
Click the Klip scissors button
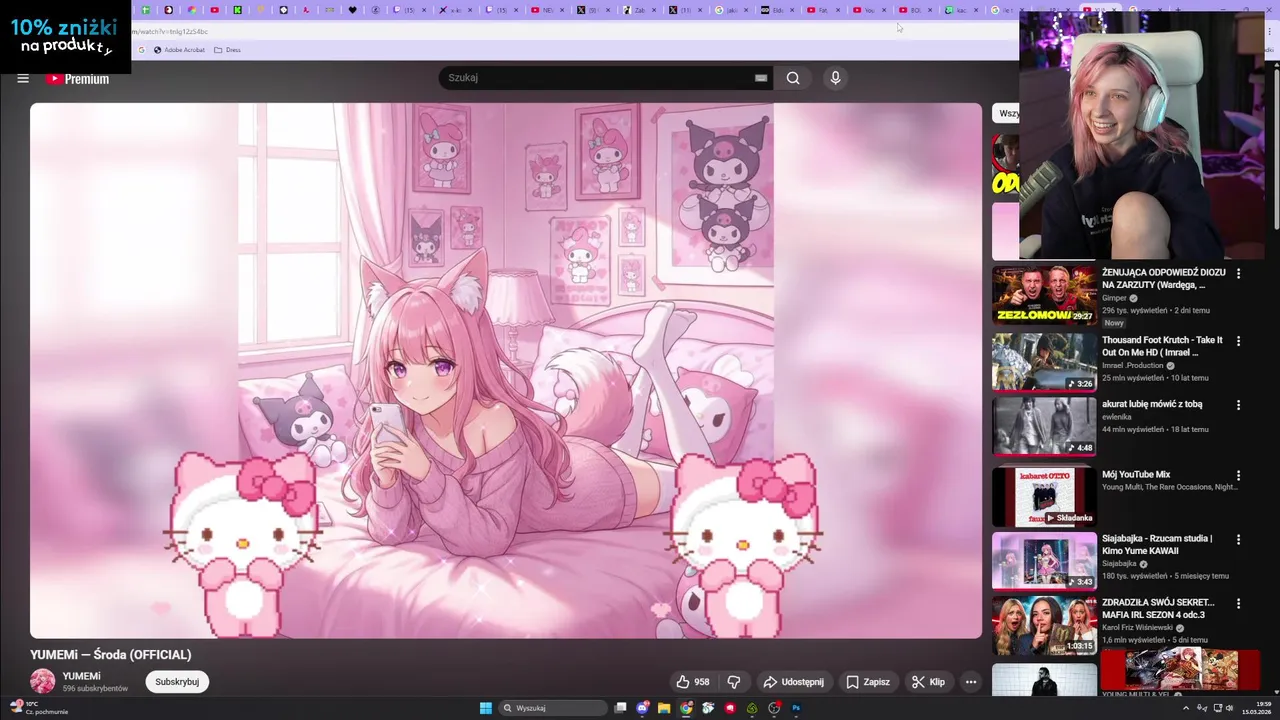[x=927, y=682]
